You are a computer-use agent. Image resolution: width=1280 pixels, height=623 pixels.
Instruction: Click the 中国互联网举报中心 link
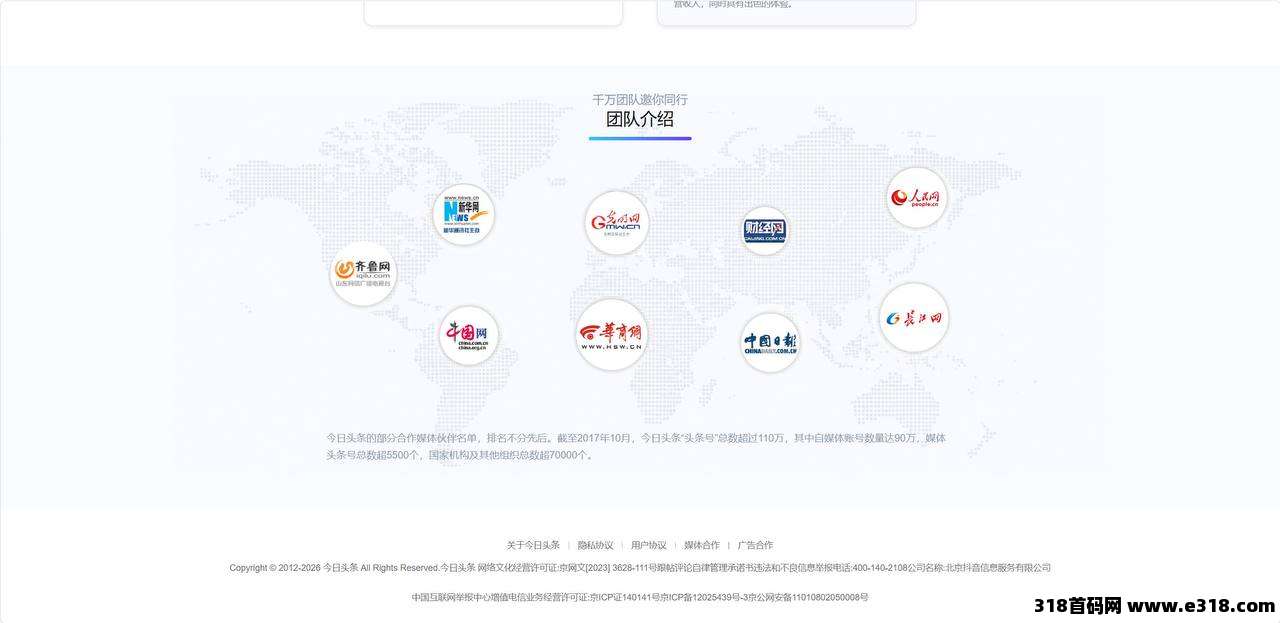pyautogui.click(x=452, y=597)
